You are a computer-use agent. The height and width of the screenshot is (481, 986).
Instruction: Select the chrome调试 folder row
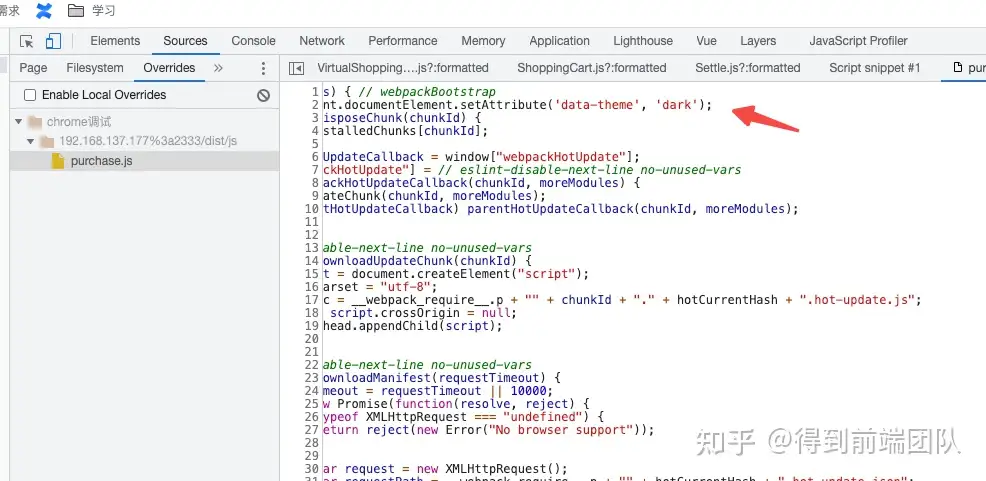click(144, 121)
